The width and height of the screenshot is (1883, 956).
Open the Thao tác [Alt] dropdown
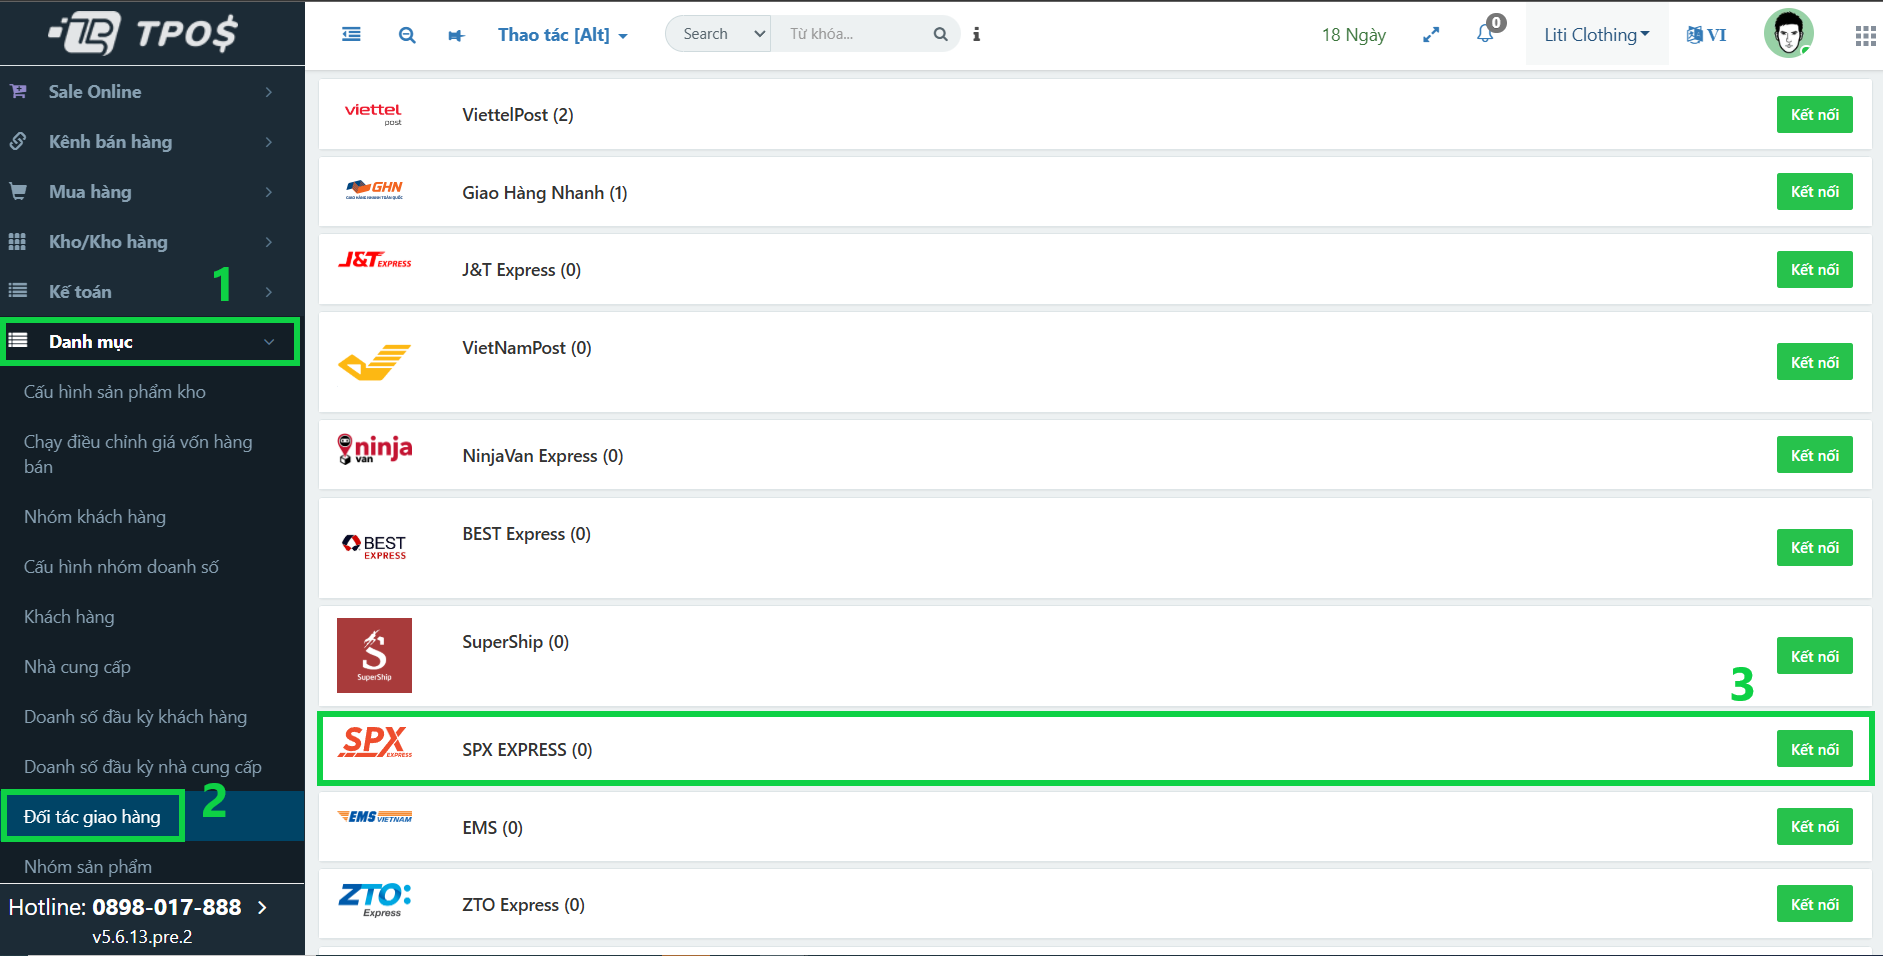point(563,35)
